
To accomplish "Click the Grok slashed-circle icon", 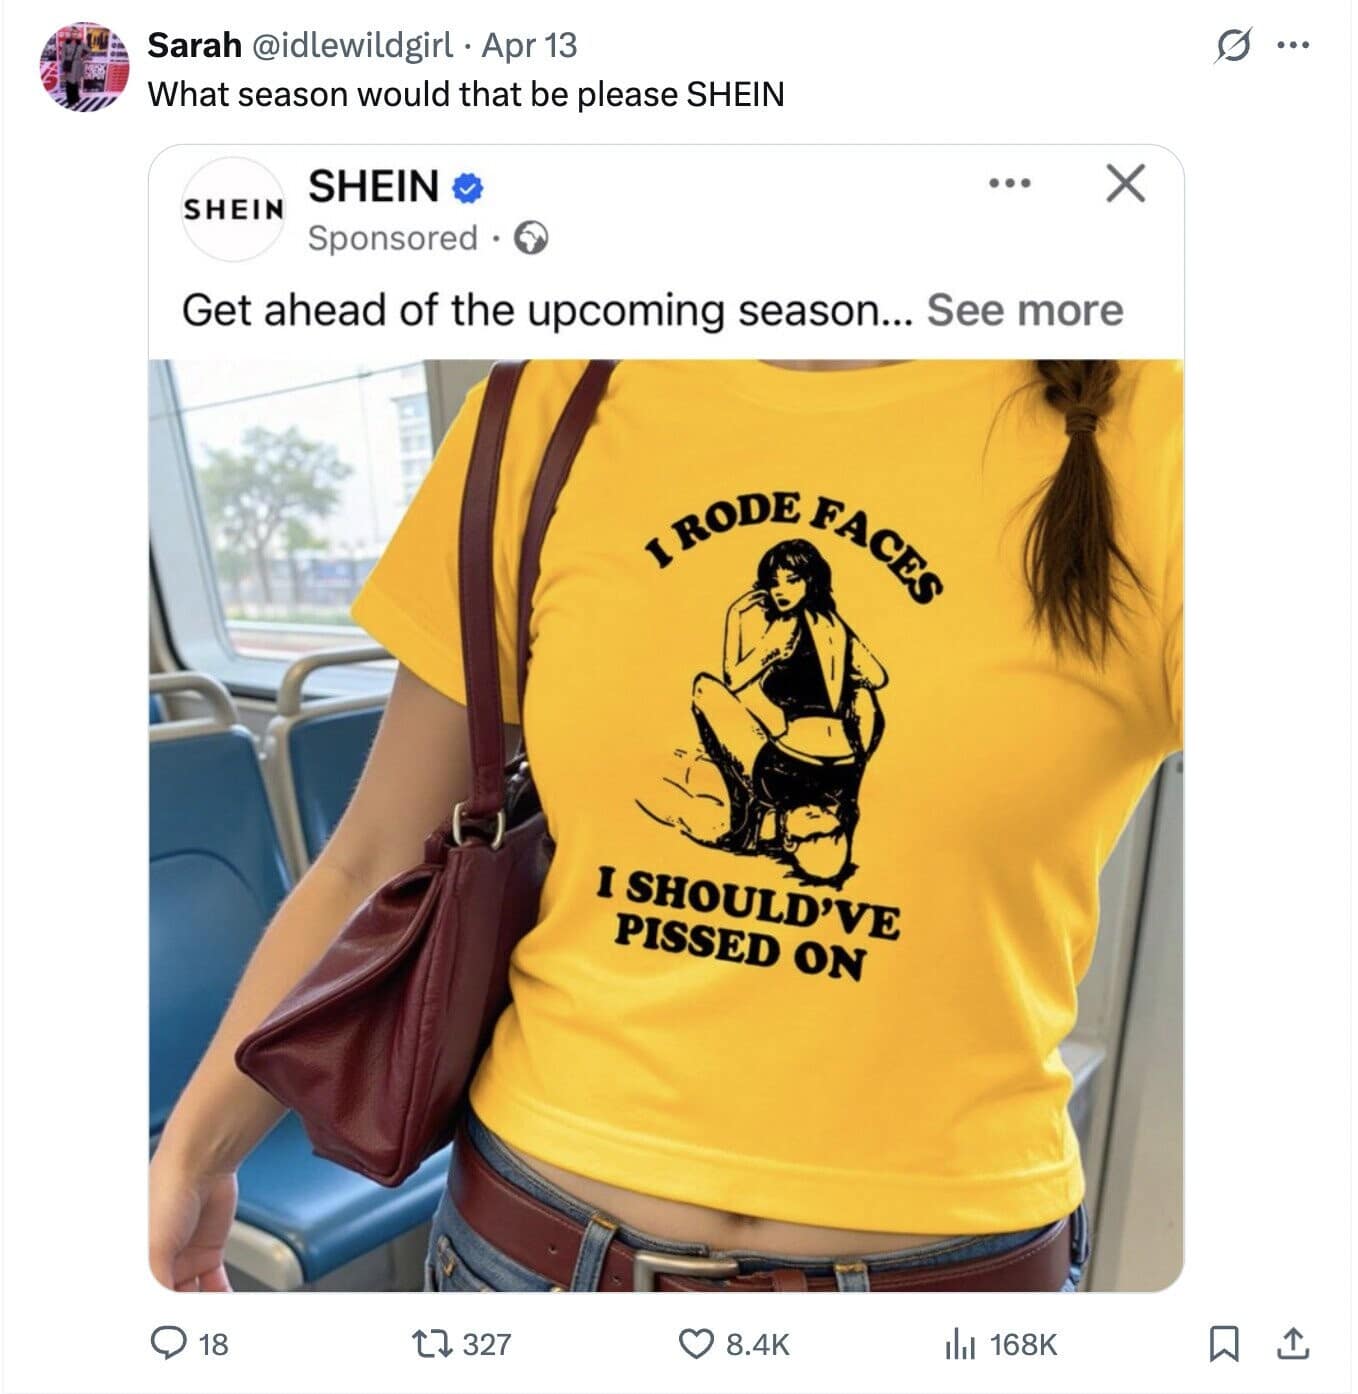I will click(x=1232, y=45).
